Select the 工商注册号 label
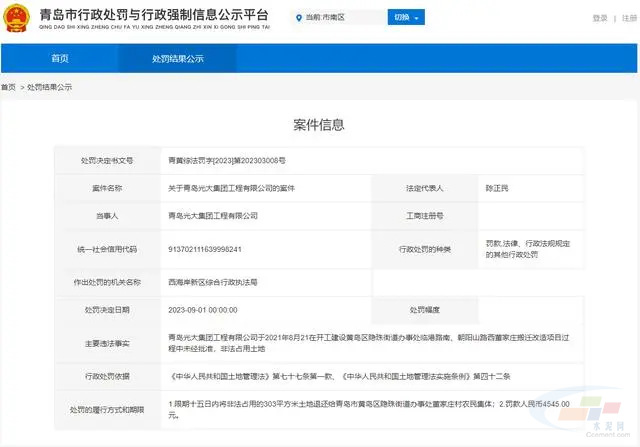 424,216
